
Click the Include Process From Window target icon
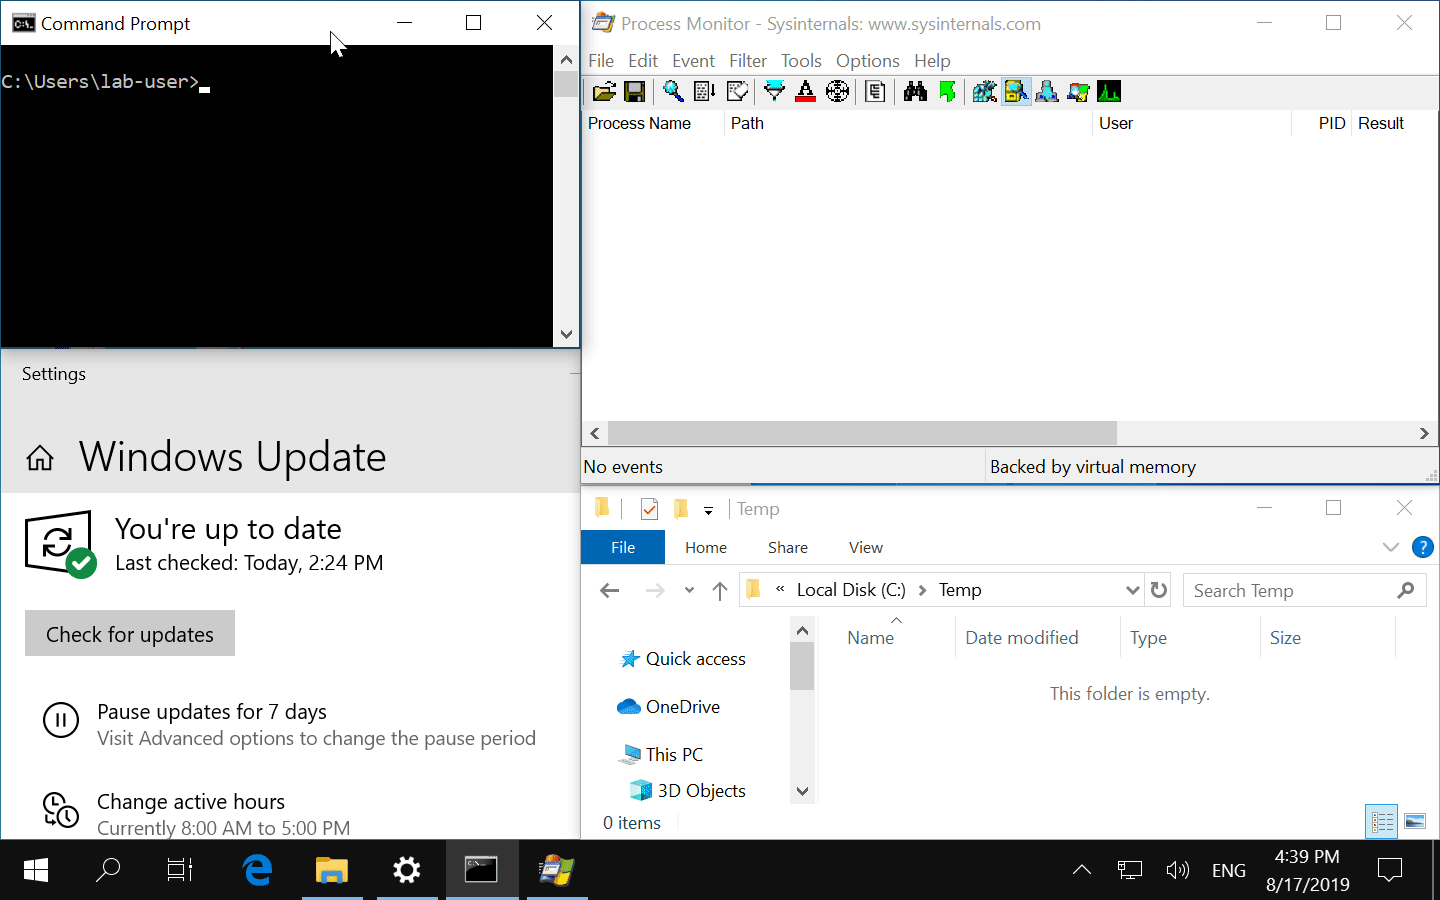point(838,92)
